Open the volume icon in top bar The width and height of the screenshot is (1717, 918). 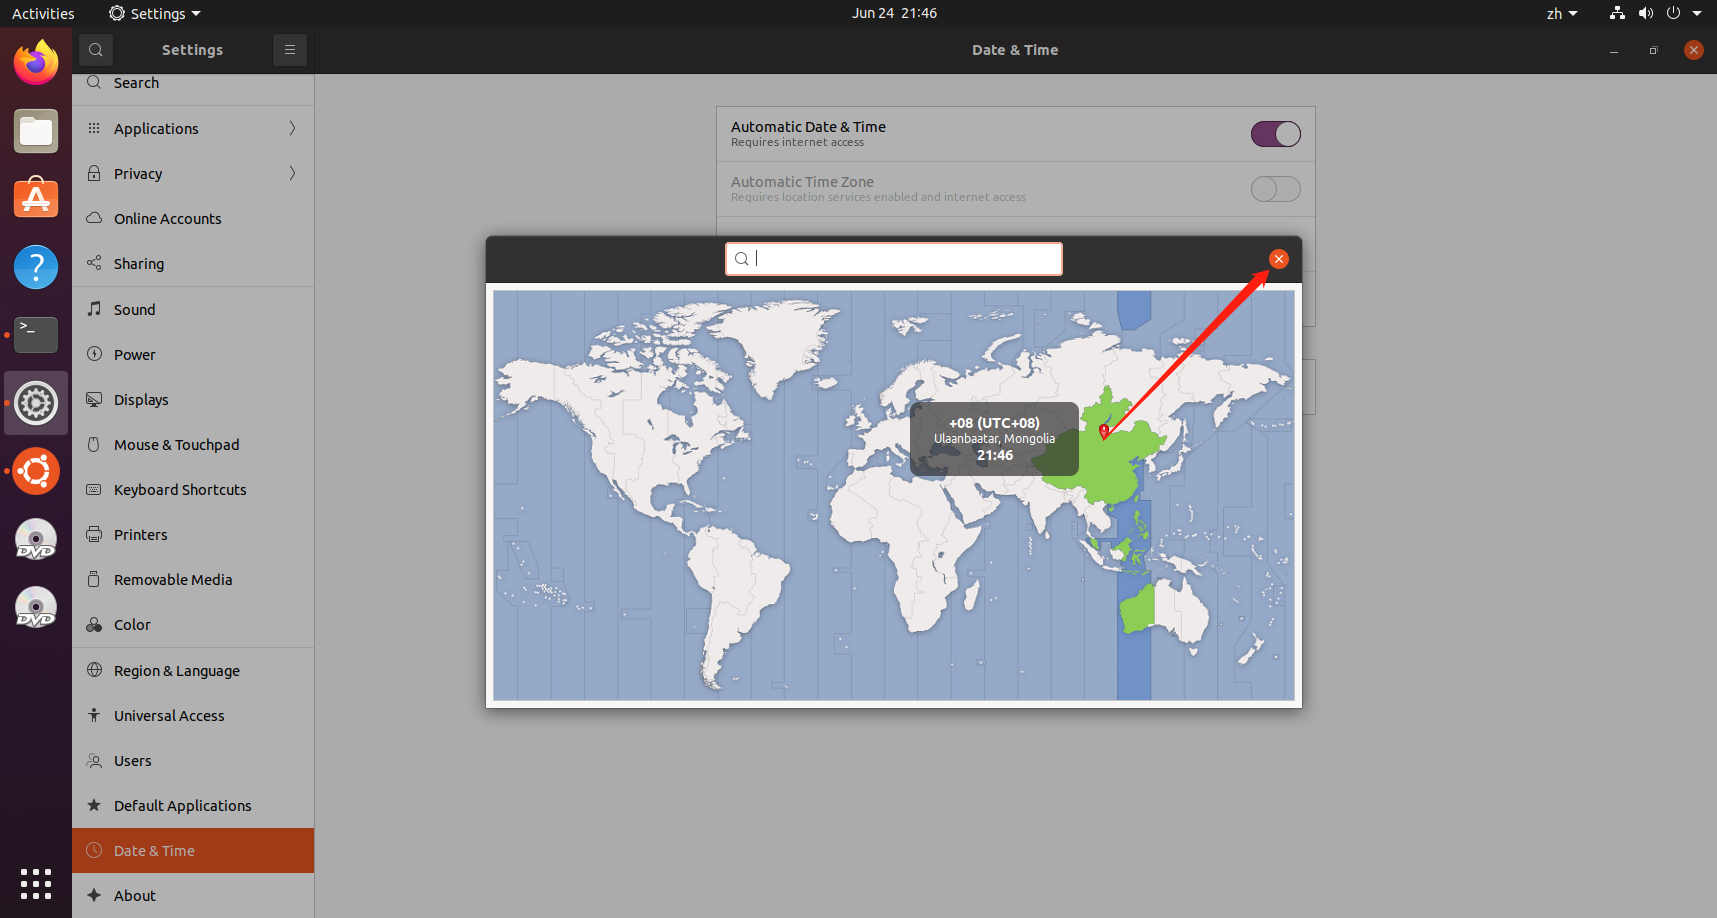tap(1645, 13)
